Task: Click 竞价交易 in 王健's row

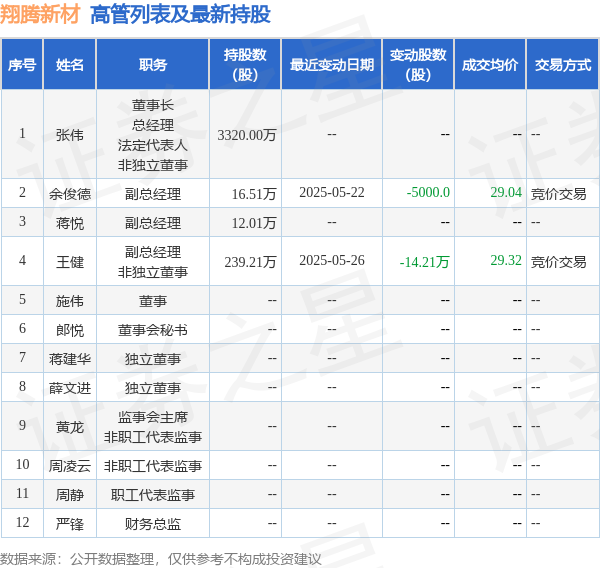Action: point(559,262)
